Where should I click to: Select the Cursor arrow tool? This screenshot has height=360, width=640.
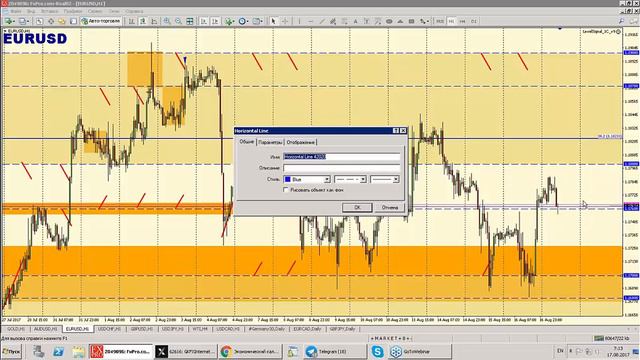click(273, 21)
